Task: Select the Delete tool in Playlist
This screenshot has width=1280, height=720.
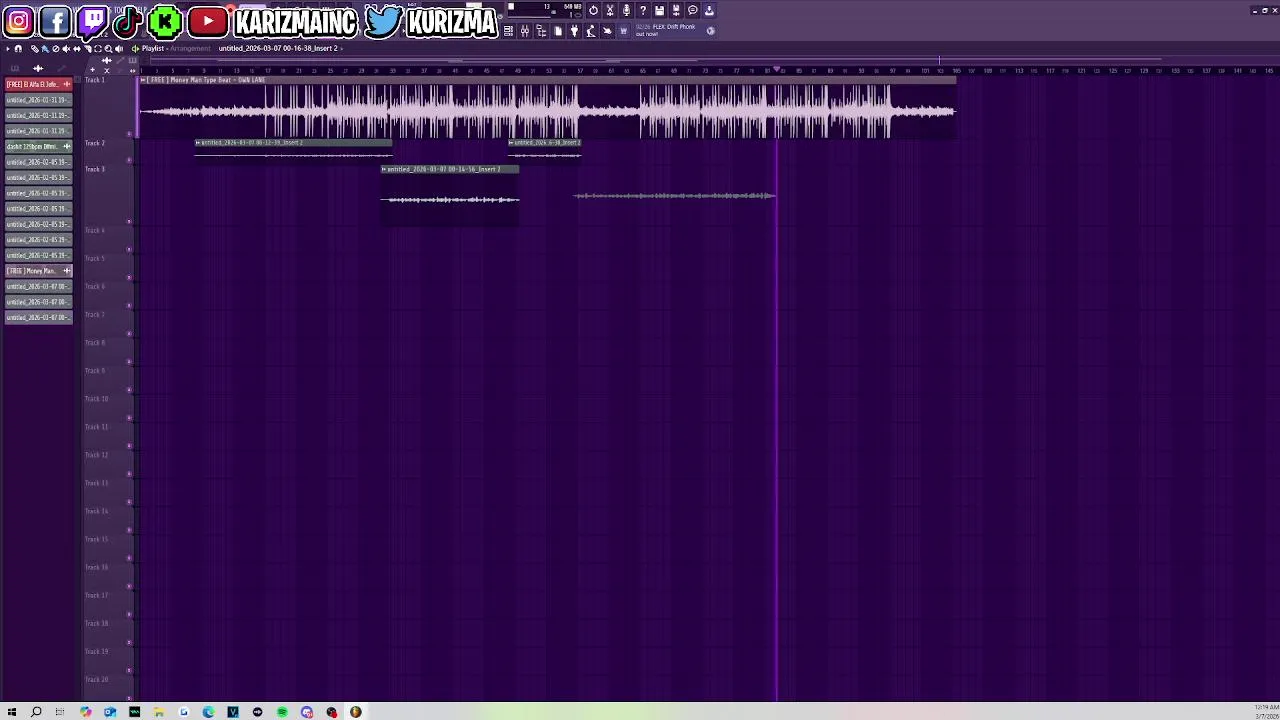Action: (x=56, y=48)
